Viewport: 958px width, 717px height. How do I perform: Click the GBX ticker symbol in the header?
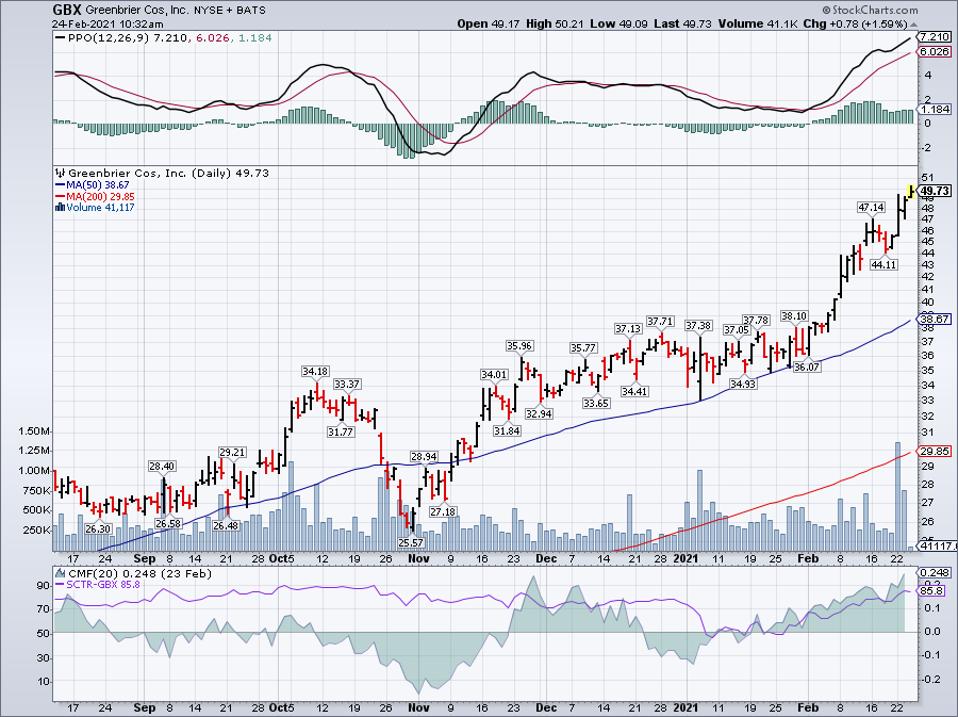pos(66,10)
